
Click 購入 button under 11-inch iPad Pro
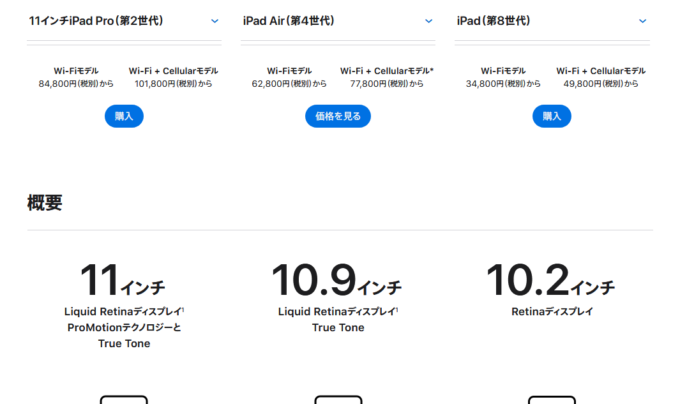(124, 116)
